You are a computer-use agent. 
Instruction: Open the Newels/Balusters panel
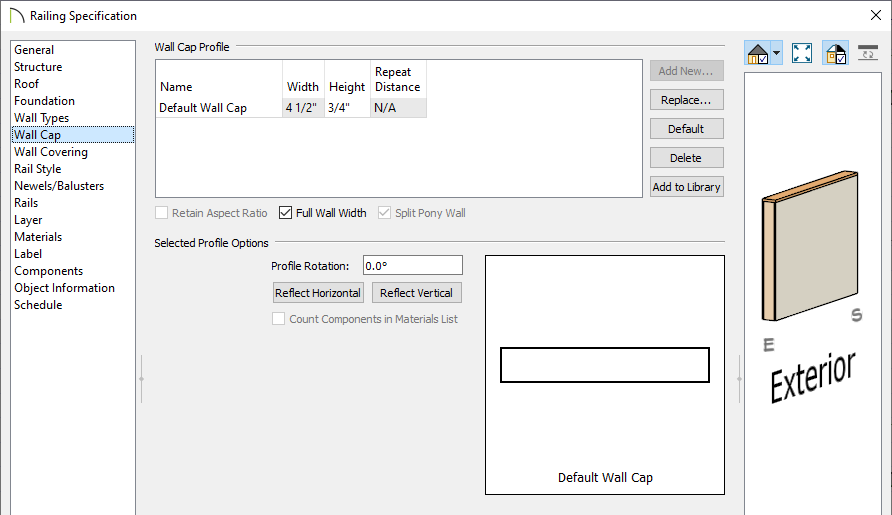(59, 186)
